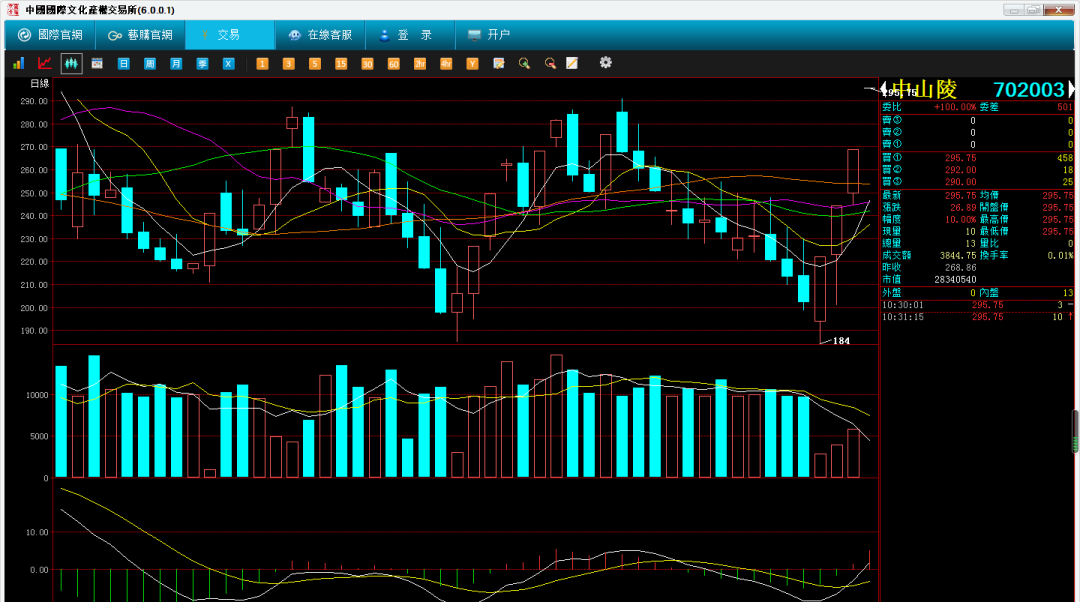
Task: Open the calendar date icon in toolbar
Action: 97,63
